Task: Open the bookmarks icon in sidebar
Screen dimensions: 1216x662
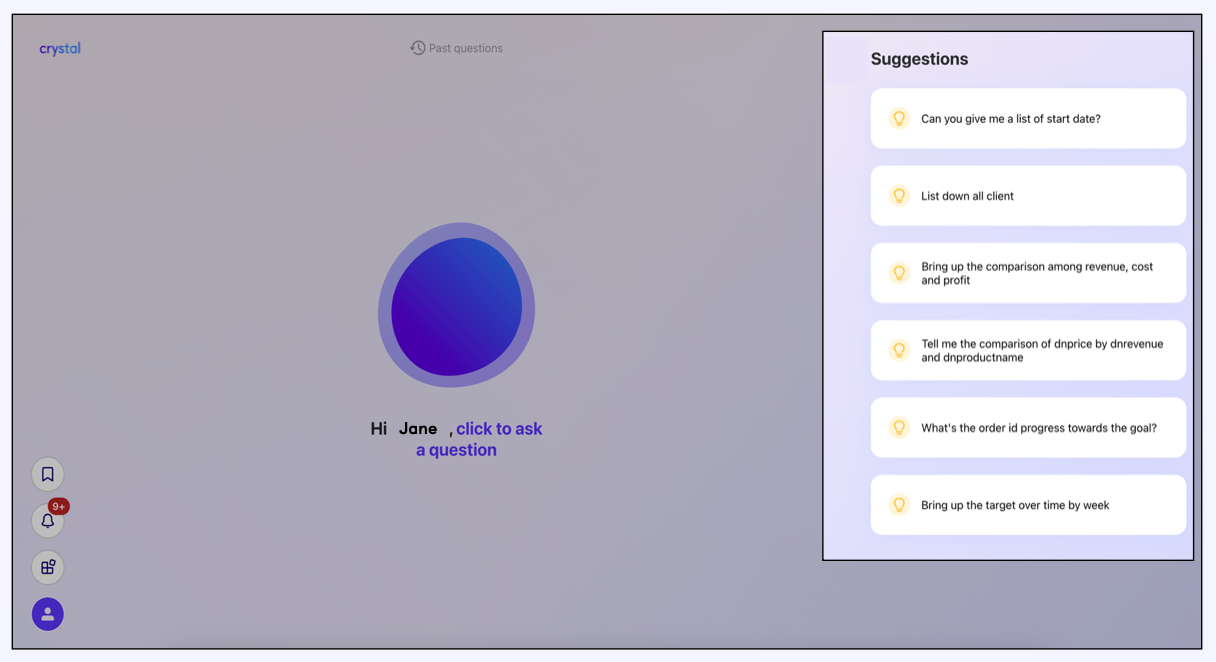Action: [47, 474]
